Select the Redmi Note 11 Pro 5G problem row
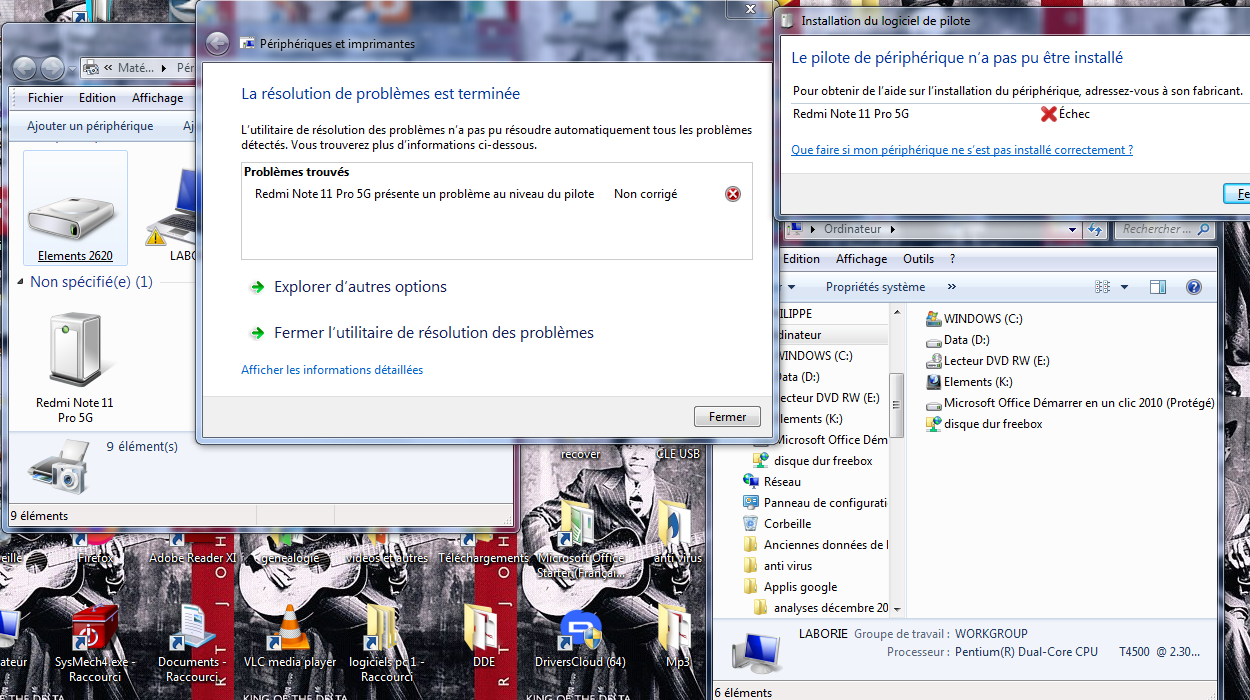This screenshot has width=1250, height=700. [496, 194]
